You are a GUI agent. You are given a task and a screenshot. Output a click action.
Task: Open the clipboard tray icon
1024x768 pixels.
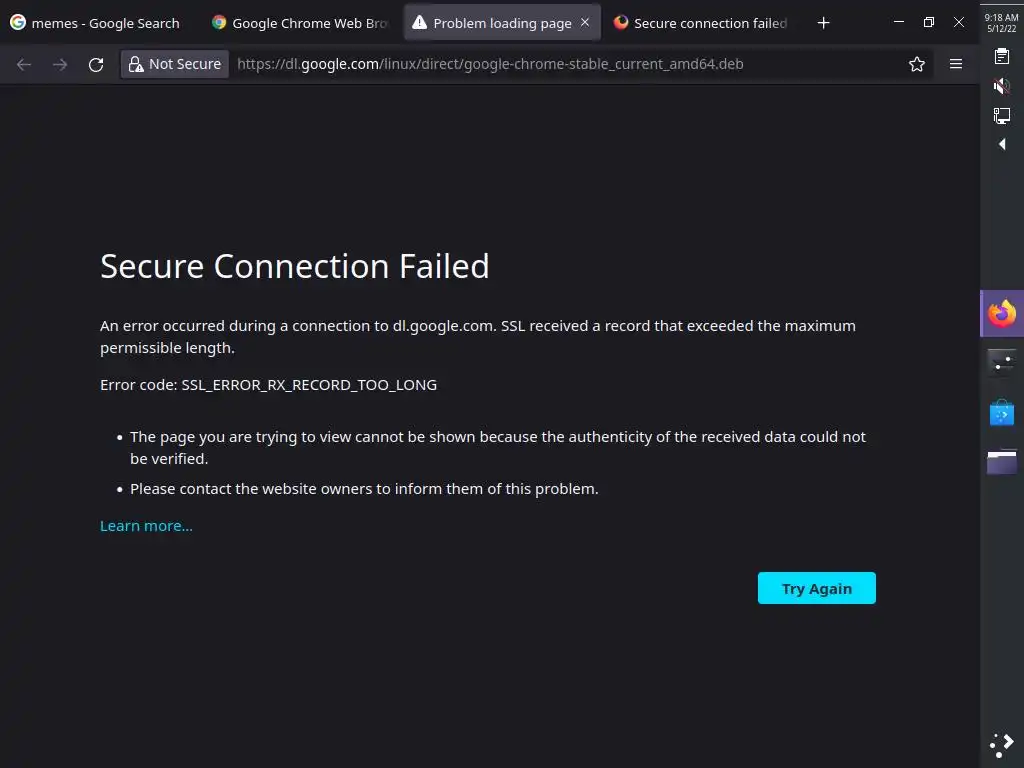(x=1002, y=57)
